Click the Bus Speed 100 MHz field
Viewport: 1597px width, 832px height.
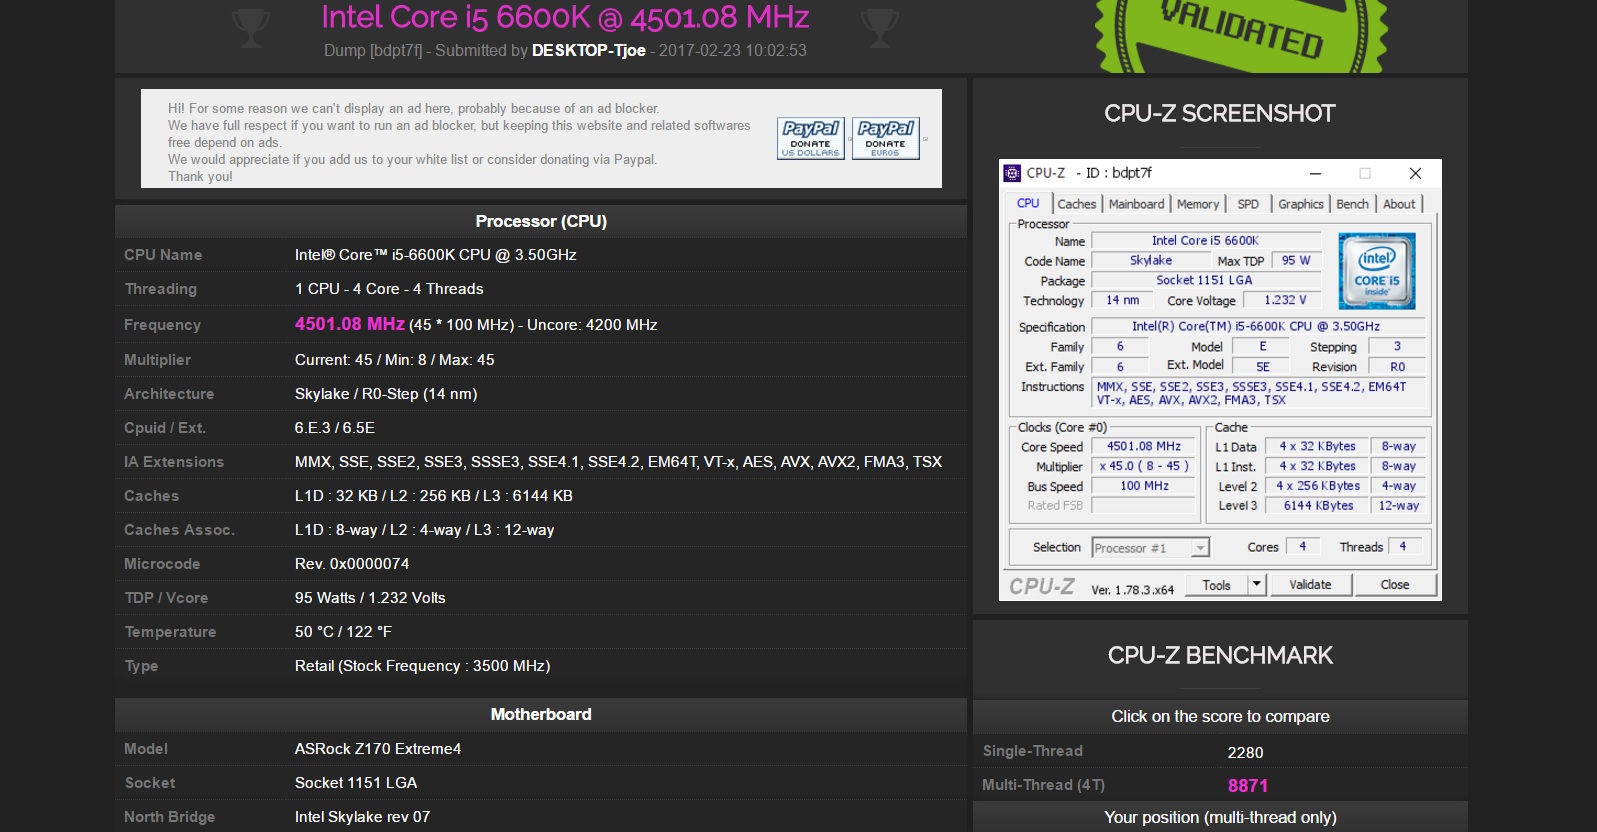point(1144,486)
